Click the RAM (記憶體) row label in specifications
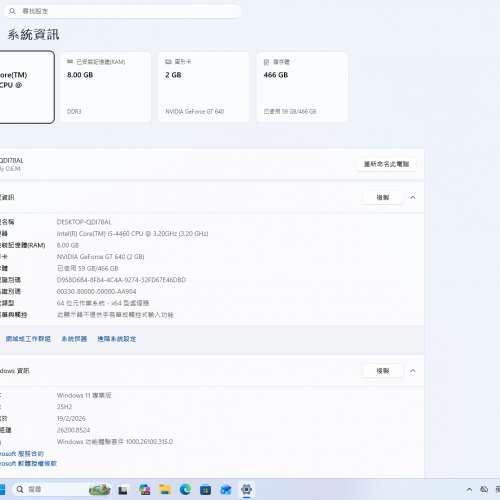 (23, 245)
